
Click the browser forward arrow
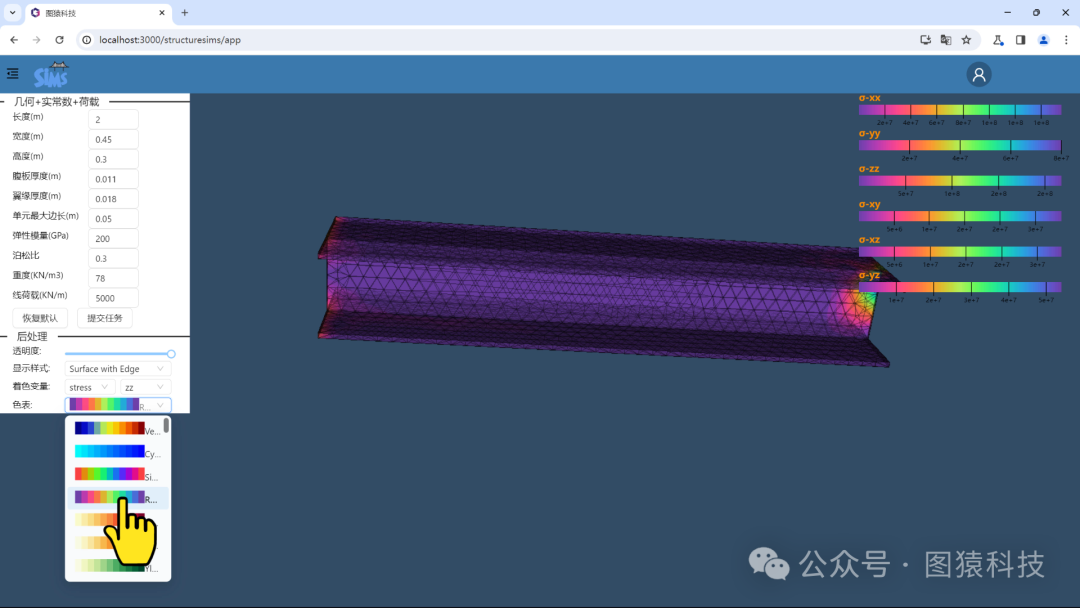[37, 40]
